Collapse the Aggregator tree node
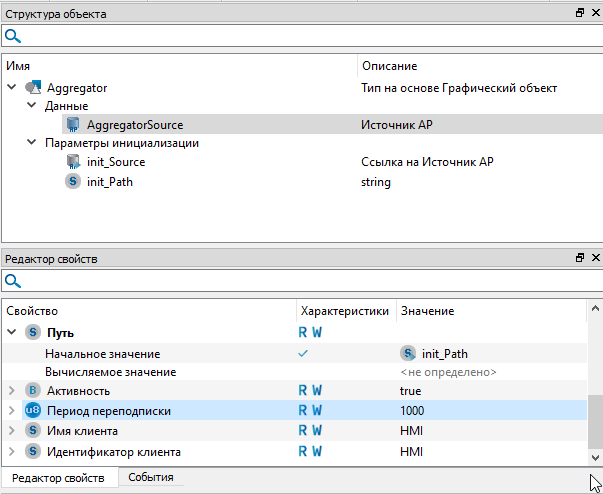Screen dimensions: 603x494 [12, 88]
